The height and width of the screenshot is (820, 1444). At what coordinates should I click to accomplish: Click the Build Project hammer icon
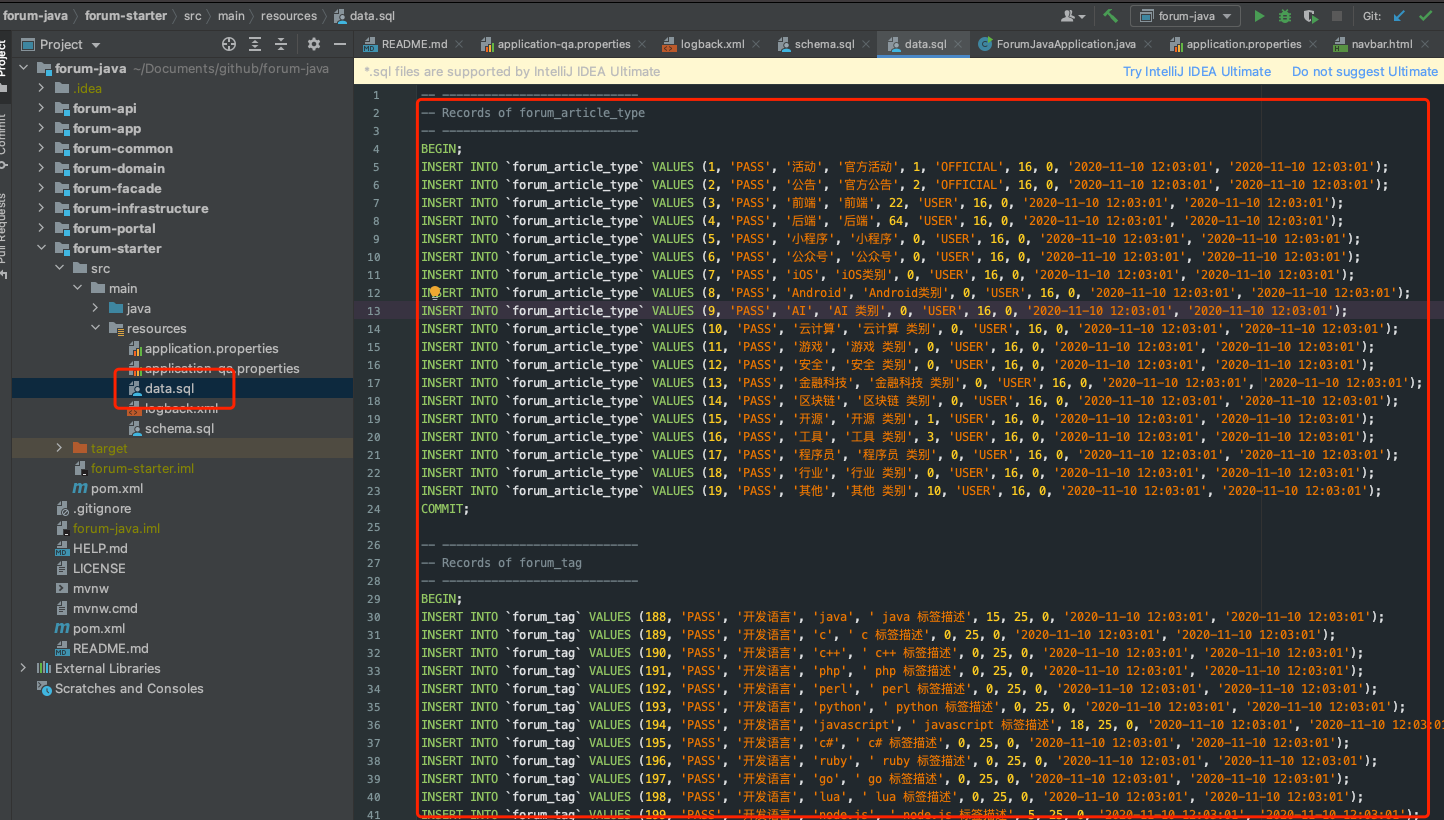1111,16
